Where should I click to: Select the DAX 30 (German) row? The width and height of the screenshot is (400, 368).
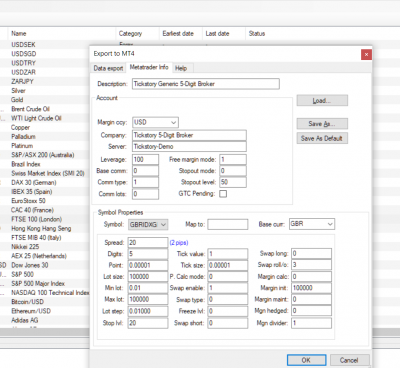(45, 183)
